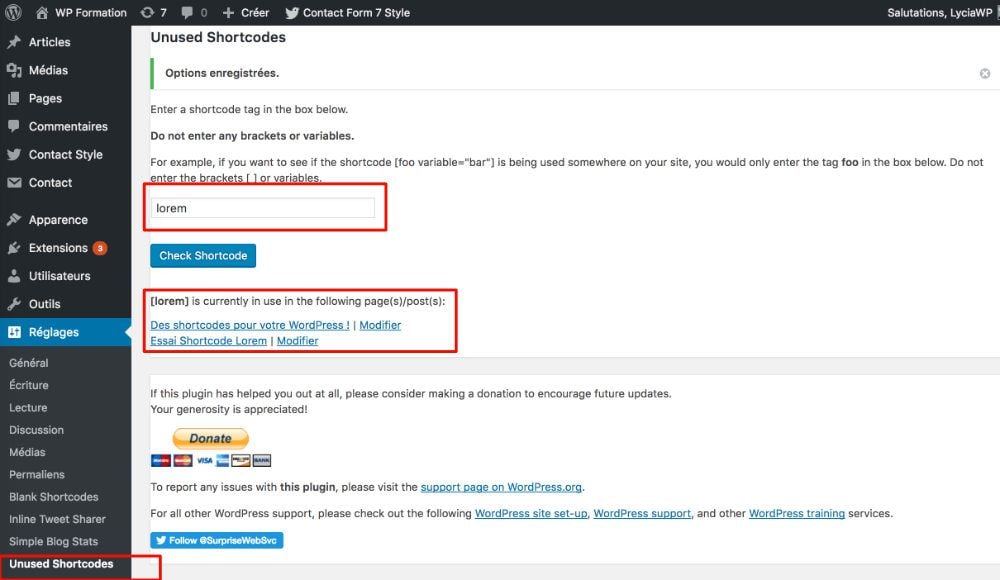Open 'Des shortcodes pour votre WordPress !' link
The width and height of the screenshot is (1000, 580).
[249, 325]
